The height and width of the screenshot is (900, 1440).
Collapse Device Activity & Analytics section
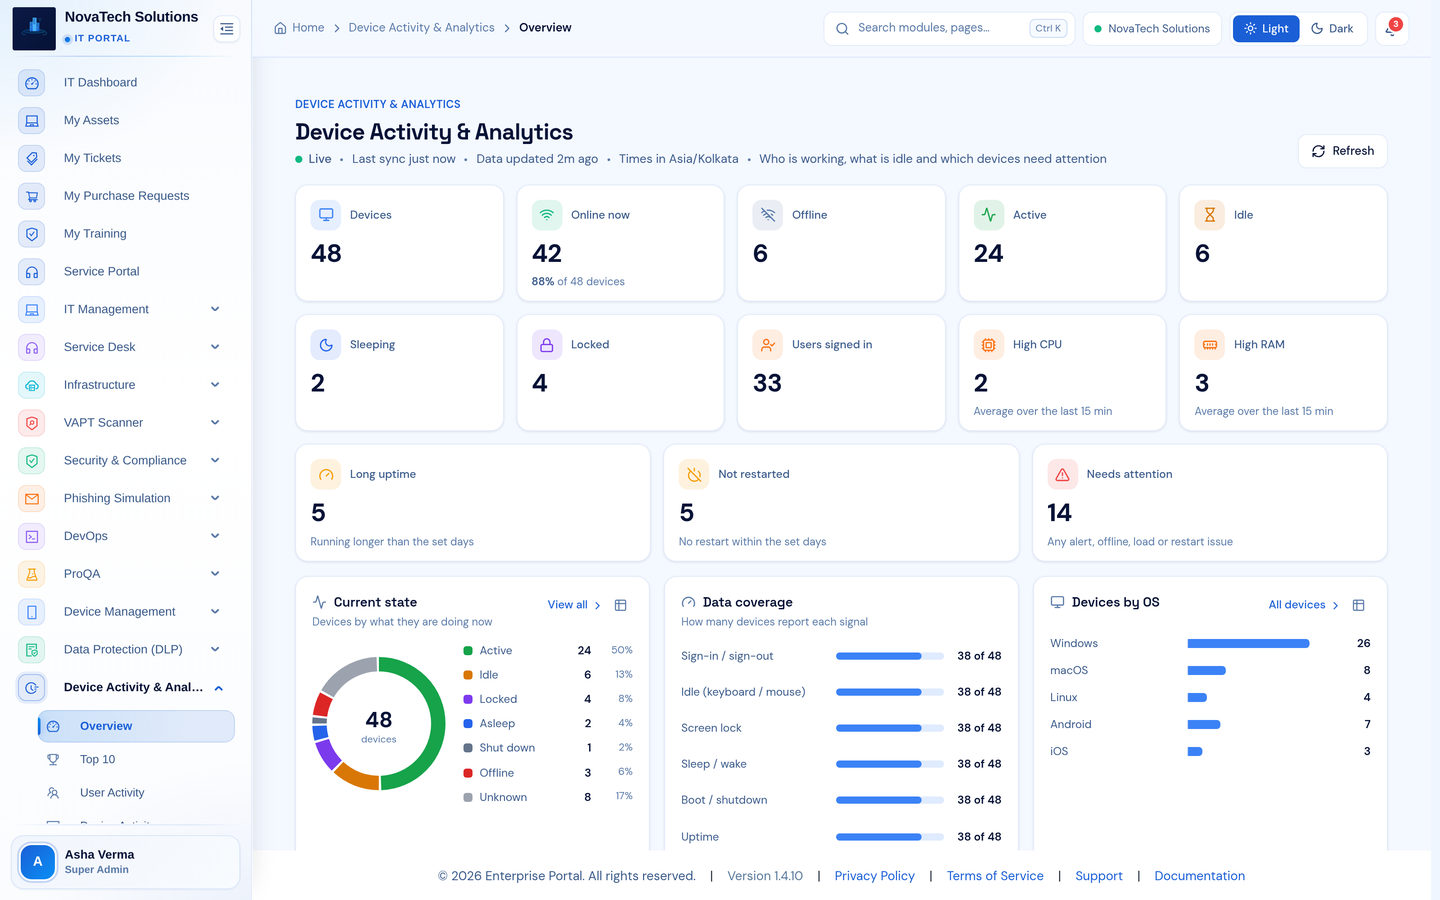tap(218, 688)
